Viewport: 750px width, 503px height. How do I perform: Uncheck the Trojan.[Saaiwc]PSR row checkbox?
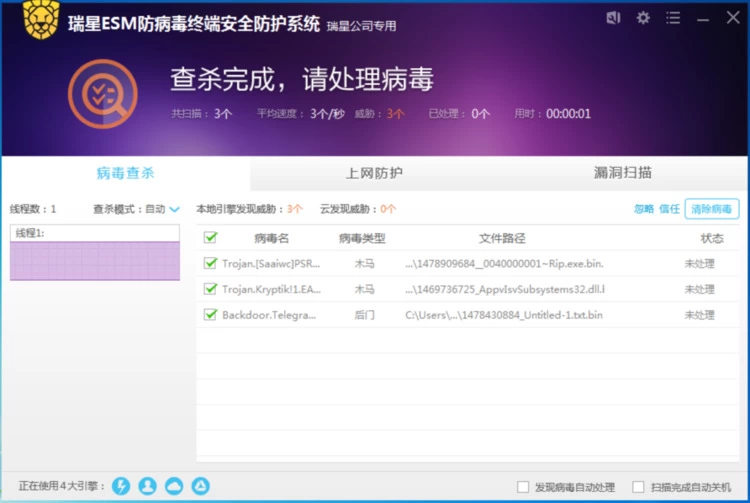[x=210, y=264]
